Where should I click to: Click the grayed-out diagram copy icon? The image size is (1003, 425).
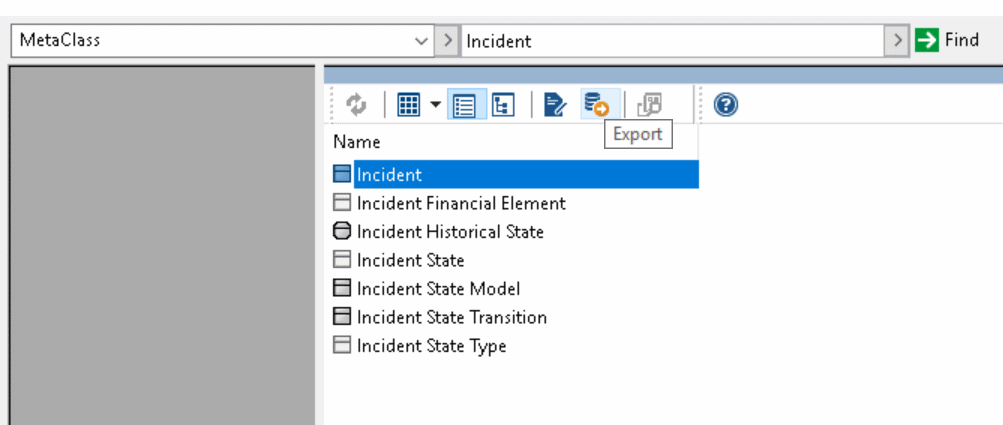(649, 105)
